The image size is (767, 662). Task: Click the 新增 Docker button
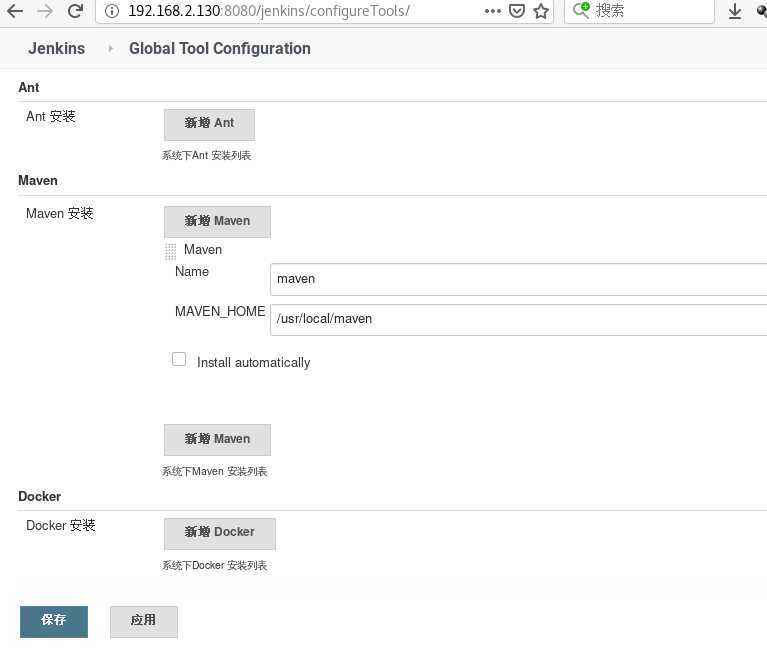(x=220, y=533)
